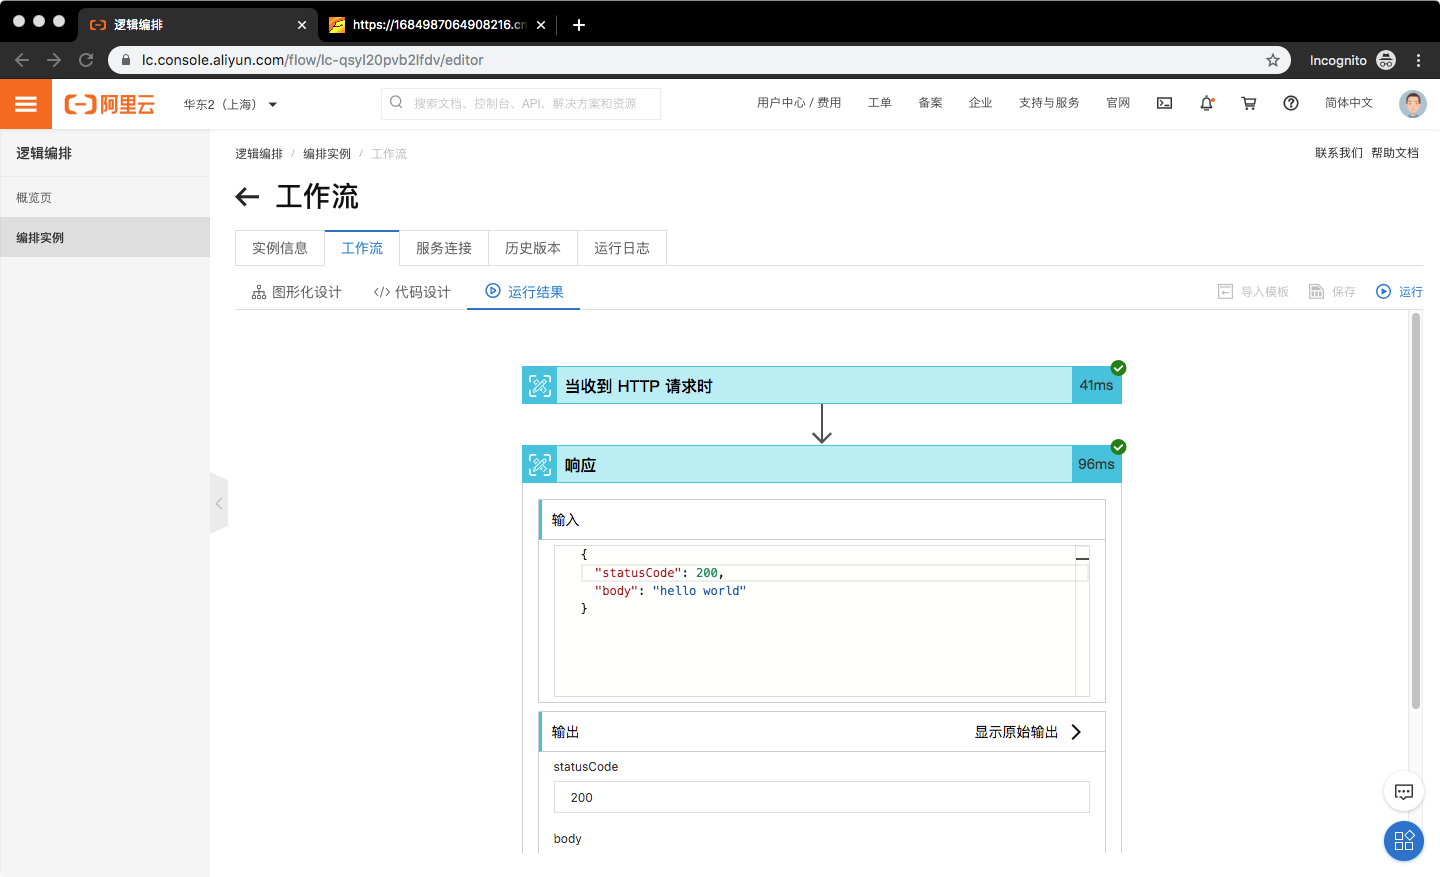The width and height of the screenshot is (1440, 877).
Task: Switch to the 历史版本 tab
Action: point(533,248)
